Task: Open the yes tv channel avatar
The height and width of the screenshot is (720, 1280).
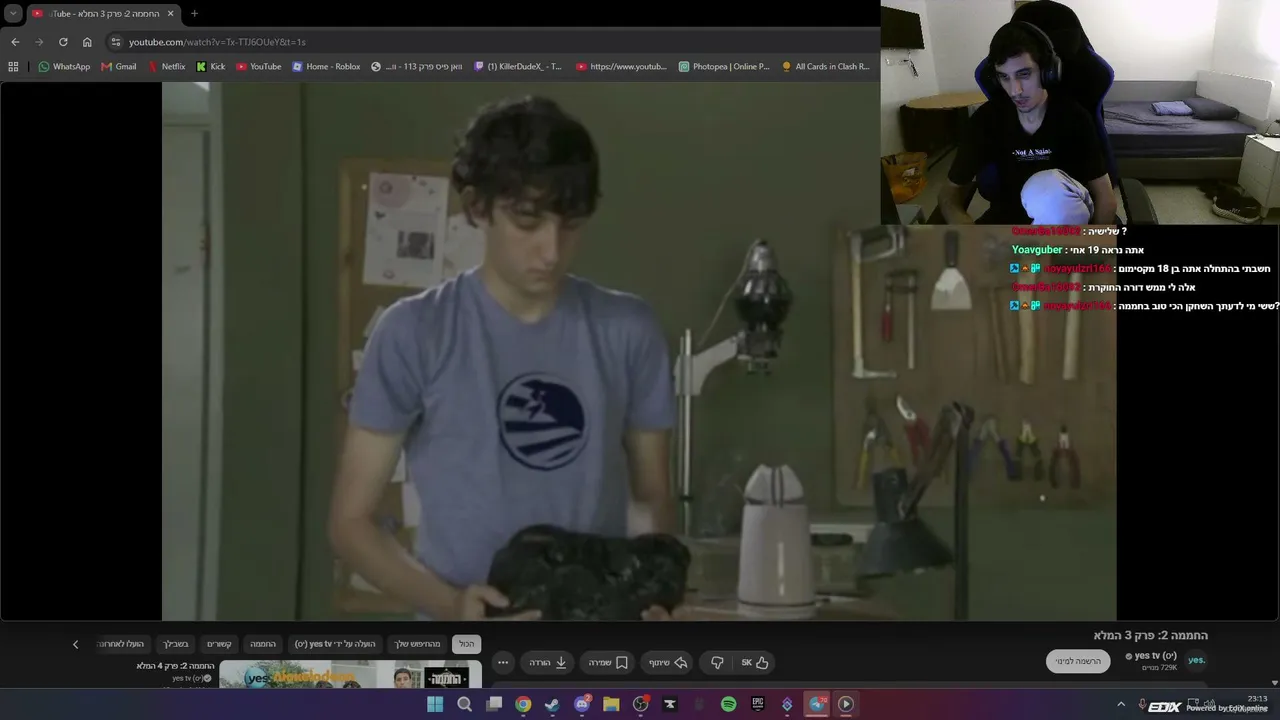Action: pos(1196,660)
